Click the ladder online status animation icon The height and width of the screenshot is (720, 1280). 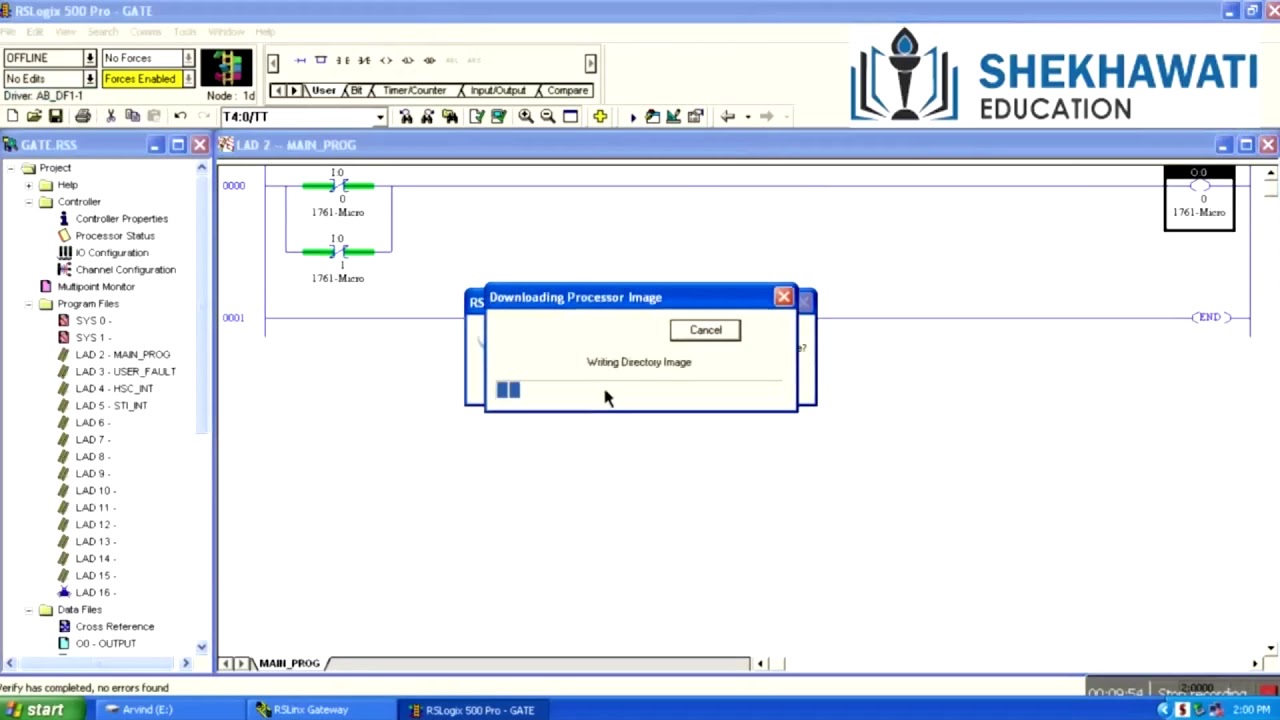click(x=227, y=68)
